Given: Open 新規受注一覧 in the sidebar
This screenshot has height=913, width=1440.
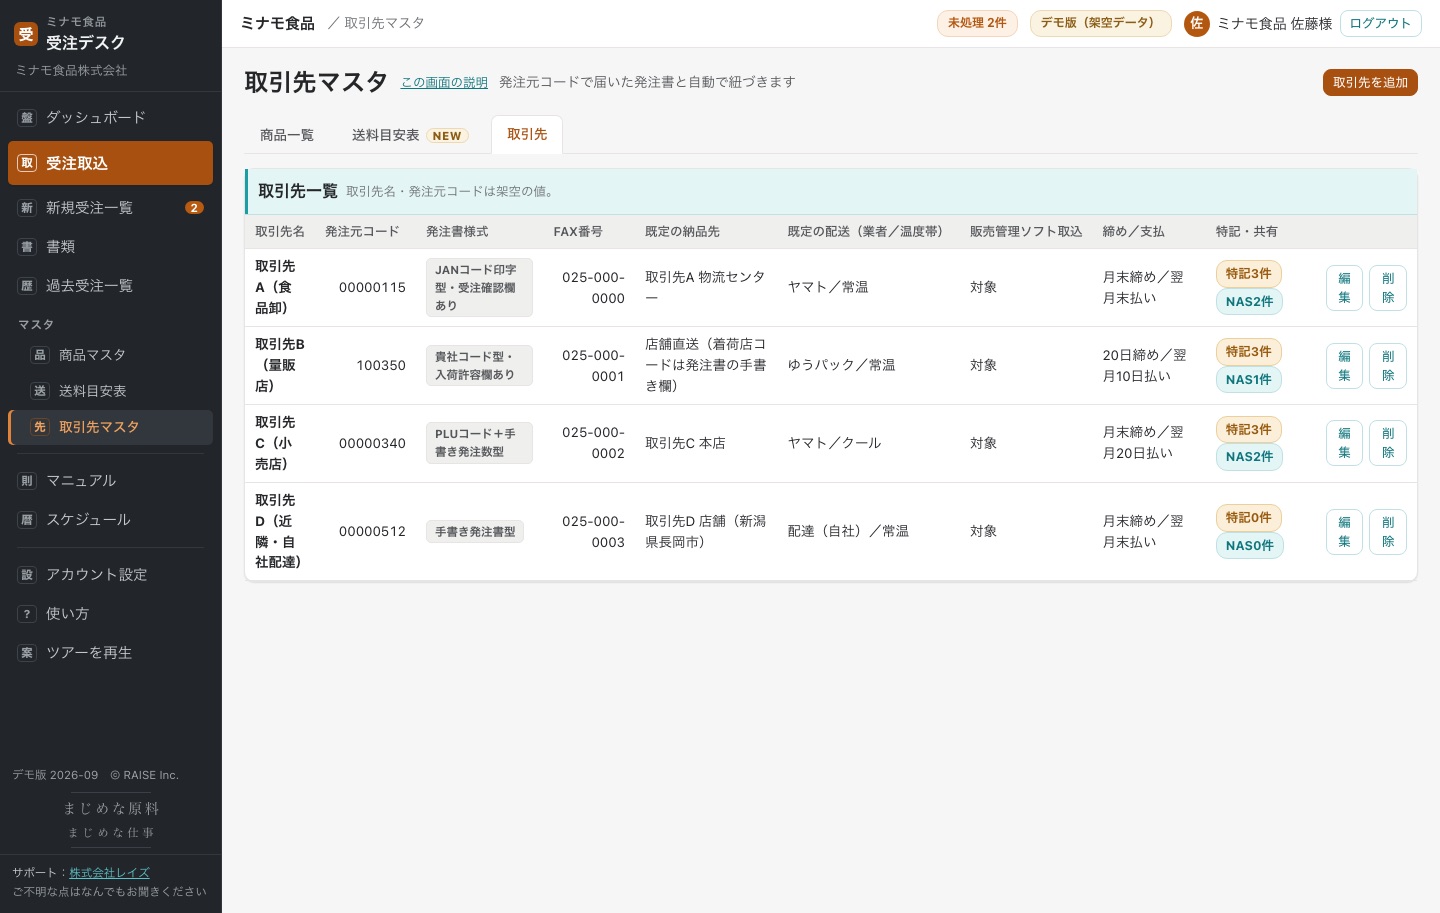Looking at the screenshot, I should 110,208.
